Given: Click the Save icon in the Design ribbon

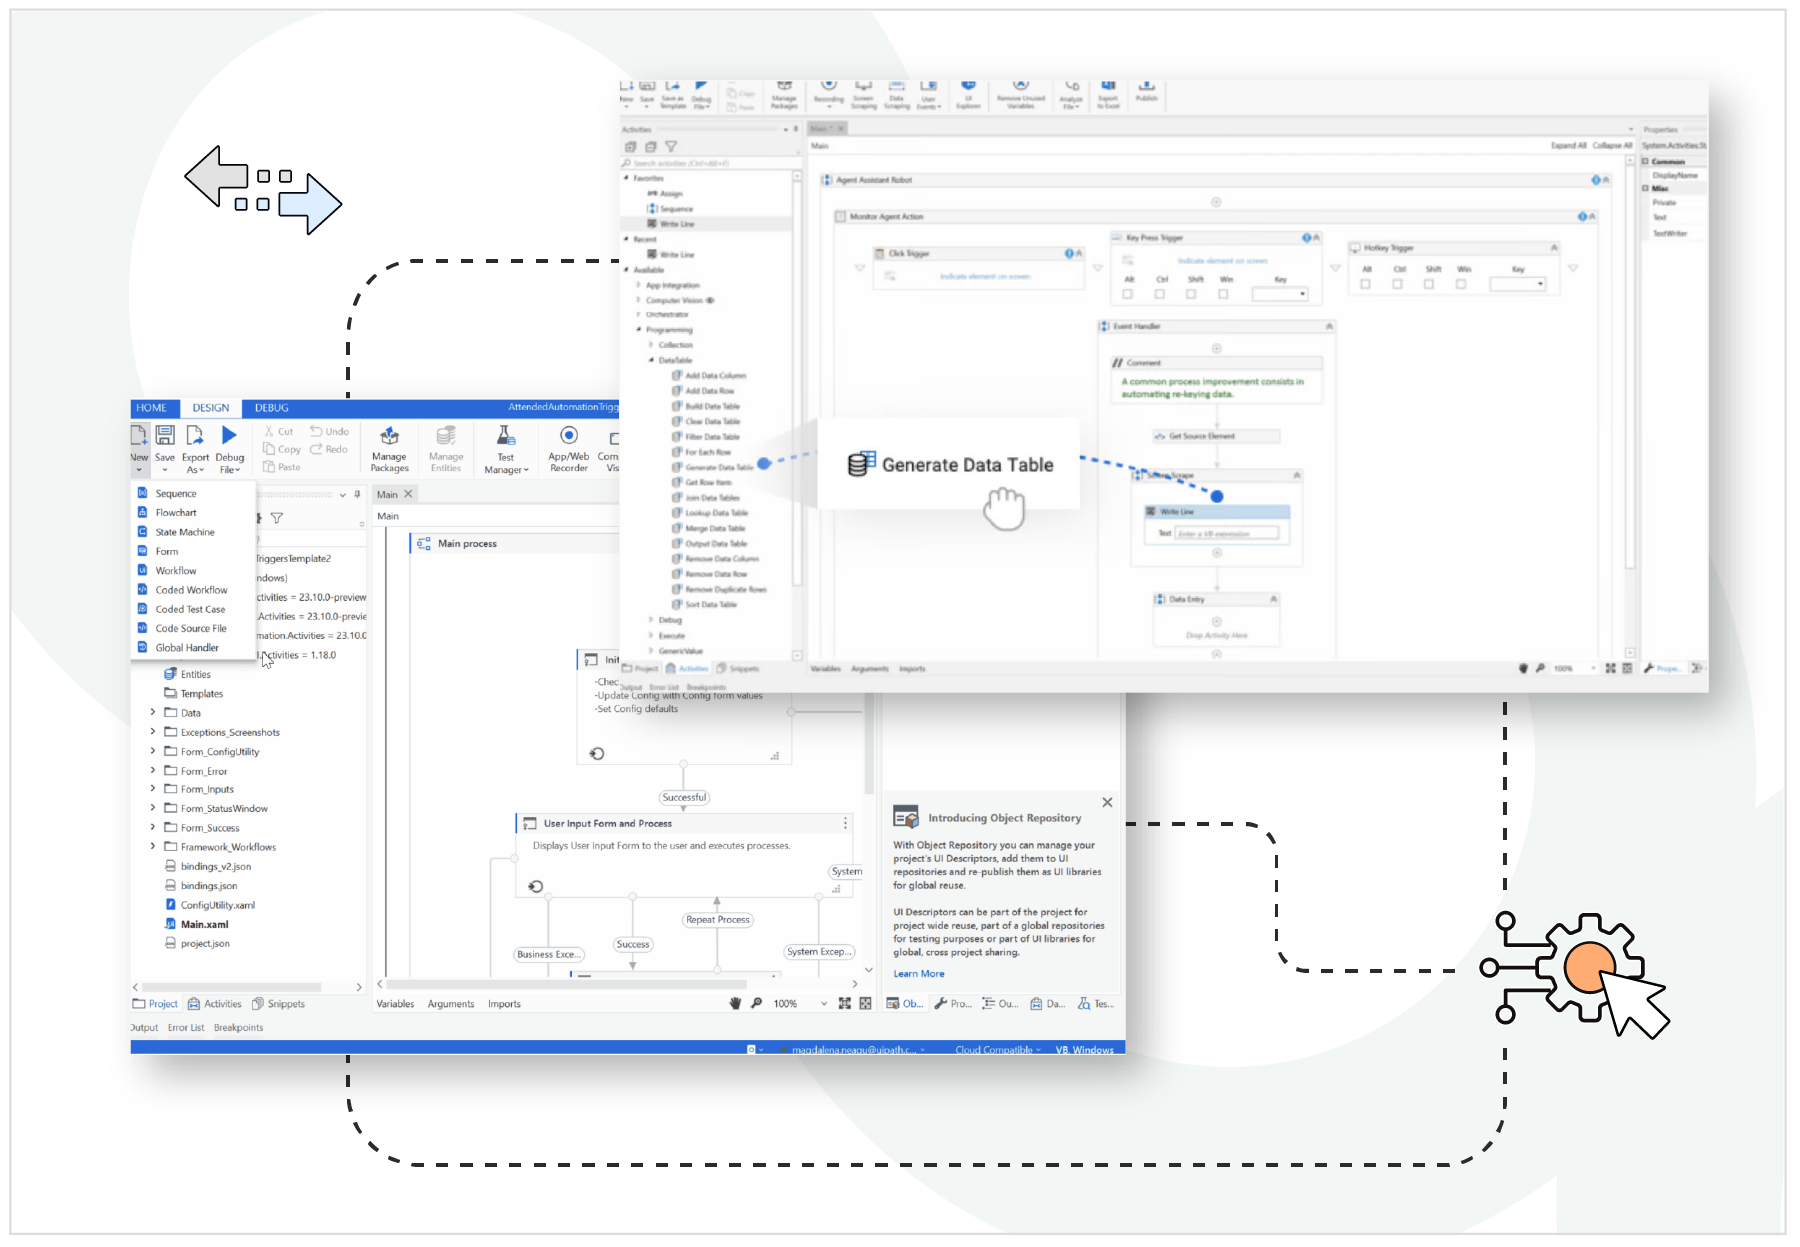Looking at the screenshot, I should [165, 435].
